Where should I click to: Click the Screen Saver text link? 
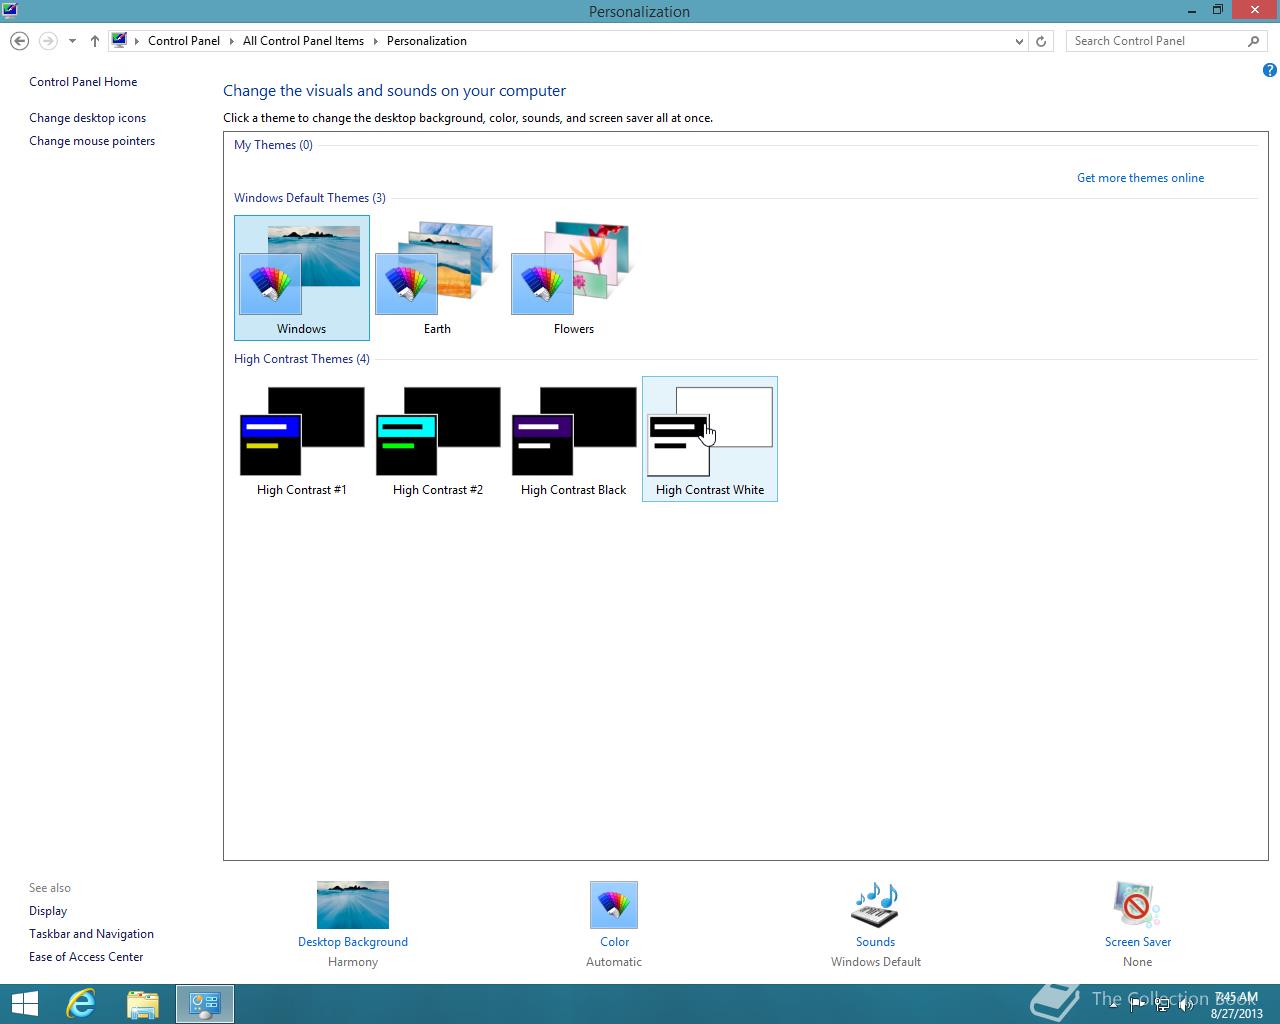tap(1137, 942)
